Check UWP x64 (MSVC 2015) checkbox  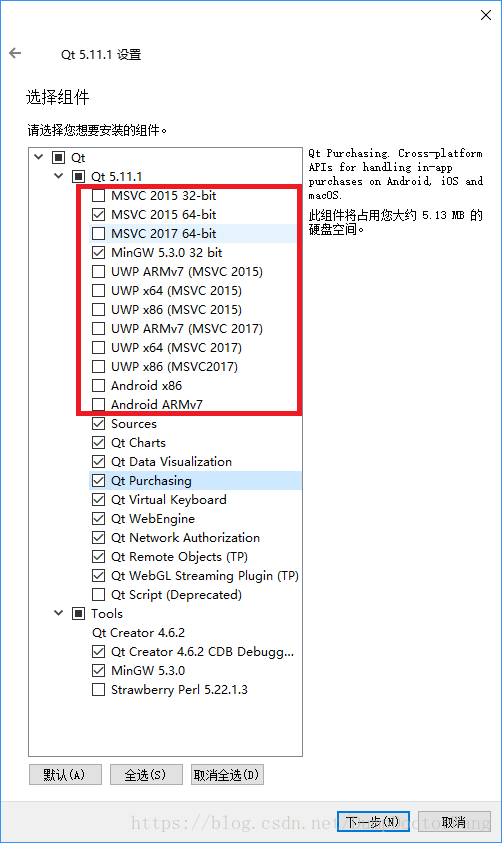[x=98, y=290]
